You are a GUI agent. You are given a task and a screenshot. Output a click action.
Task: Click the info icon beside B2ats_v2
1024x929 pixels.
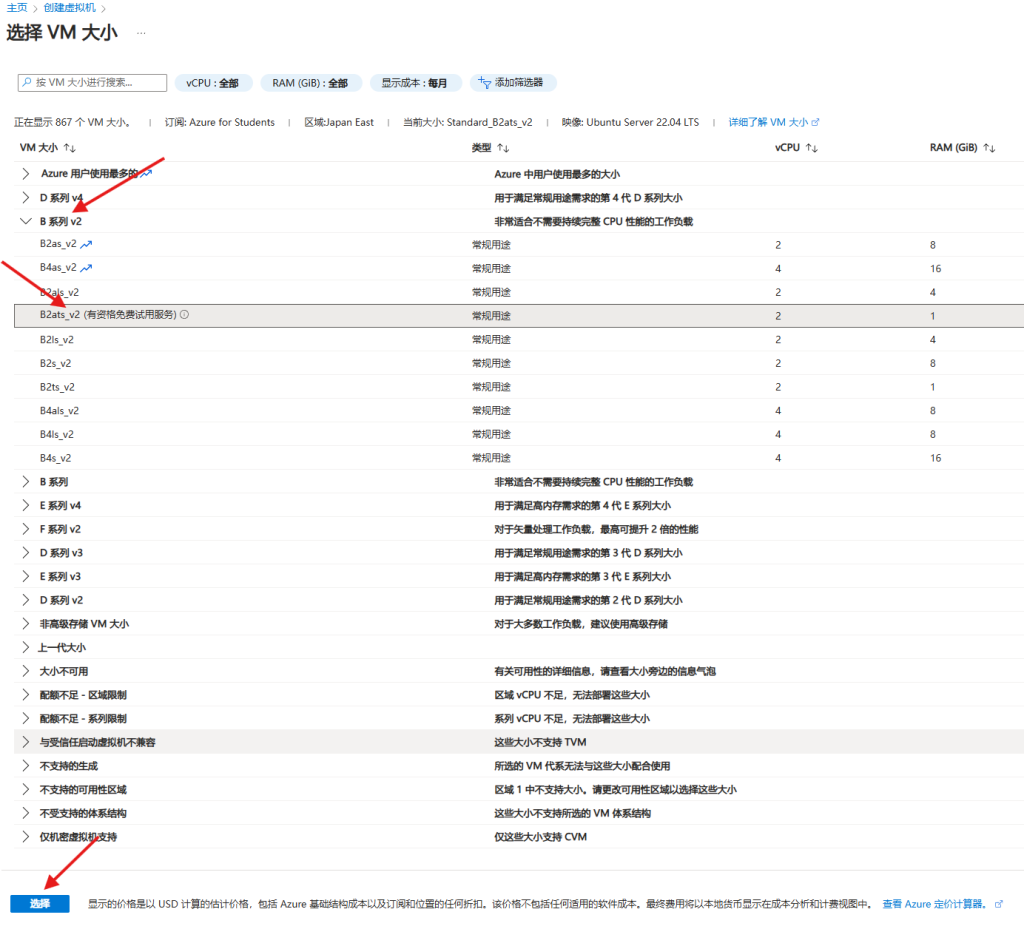(184, 315)
